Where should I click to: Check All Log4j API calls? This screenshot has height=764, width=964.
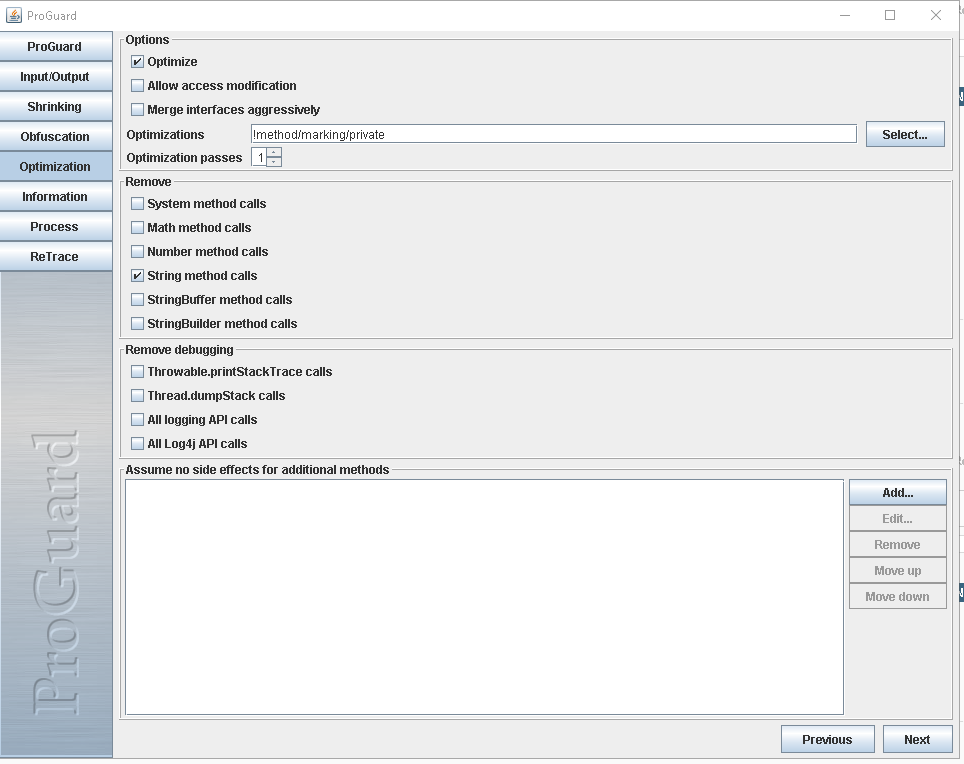coord(137,443)
